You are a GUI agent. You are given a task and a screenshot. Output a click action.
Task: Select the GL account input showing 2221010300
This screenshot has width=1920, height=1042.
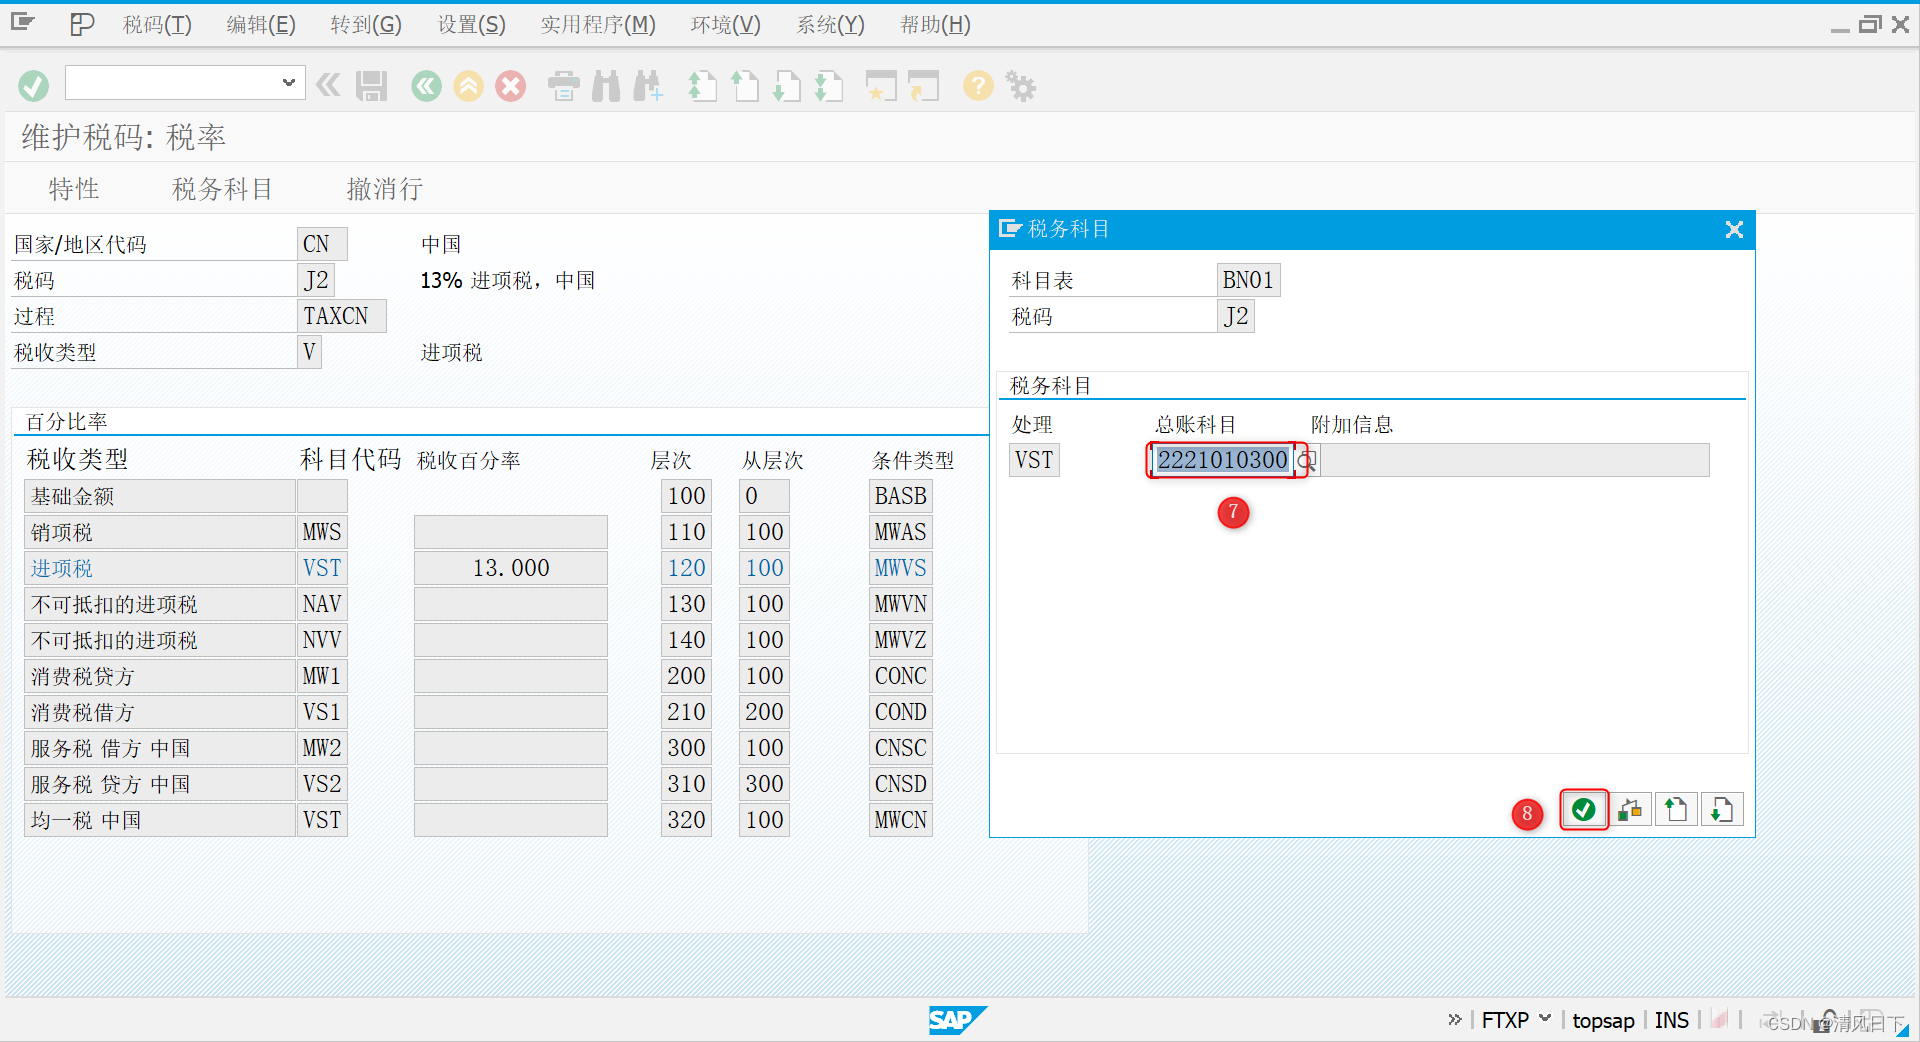click(x=1220, y=460)
